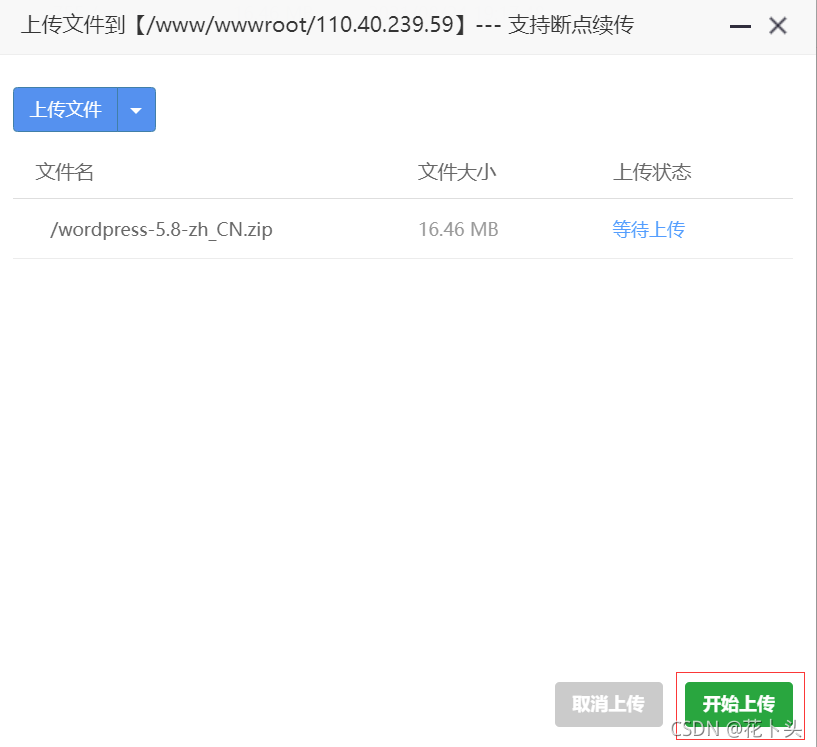This screenshot has width=817, height=747.
Task: Click the 文件大小 column header
Action: pyautogui.click(x=457, y=172)
